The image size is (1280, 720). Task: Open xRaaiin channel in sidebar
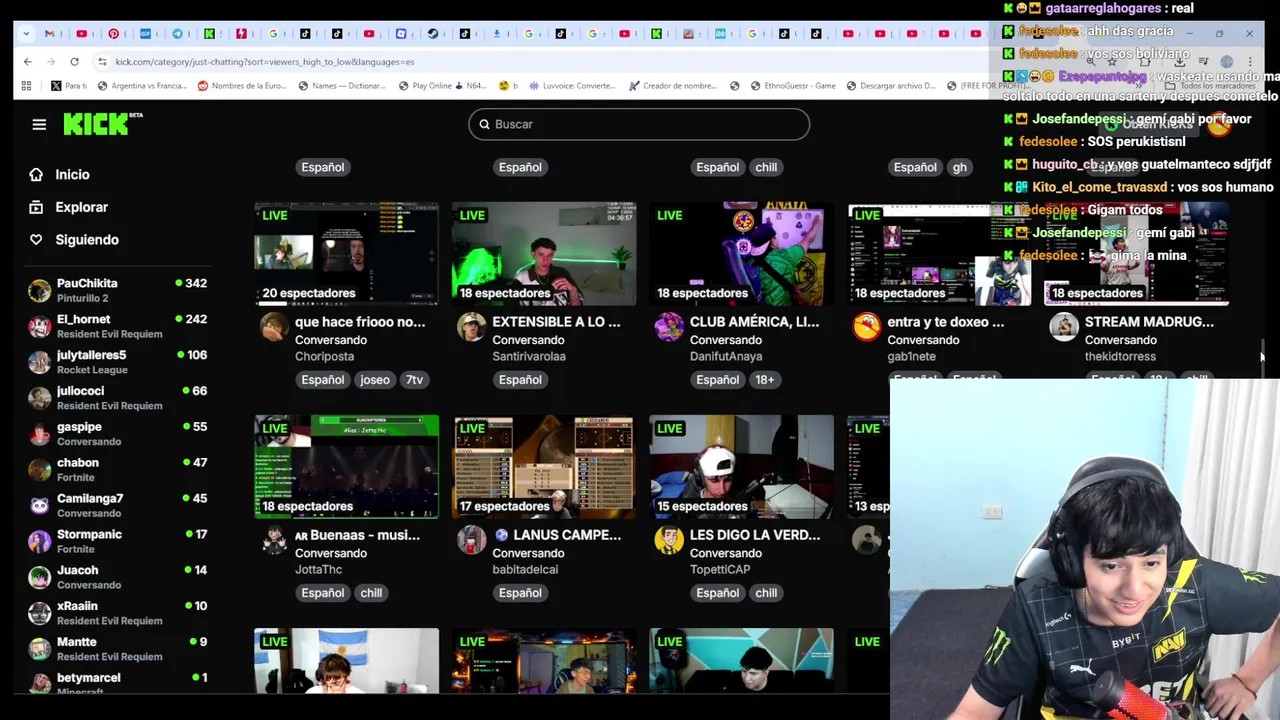[118, 613]
